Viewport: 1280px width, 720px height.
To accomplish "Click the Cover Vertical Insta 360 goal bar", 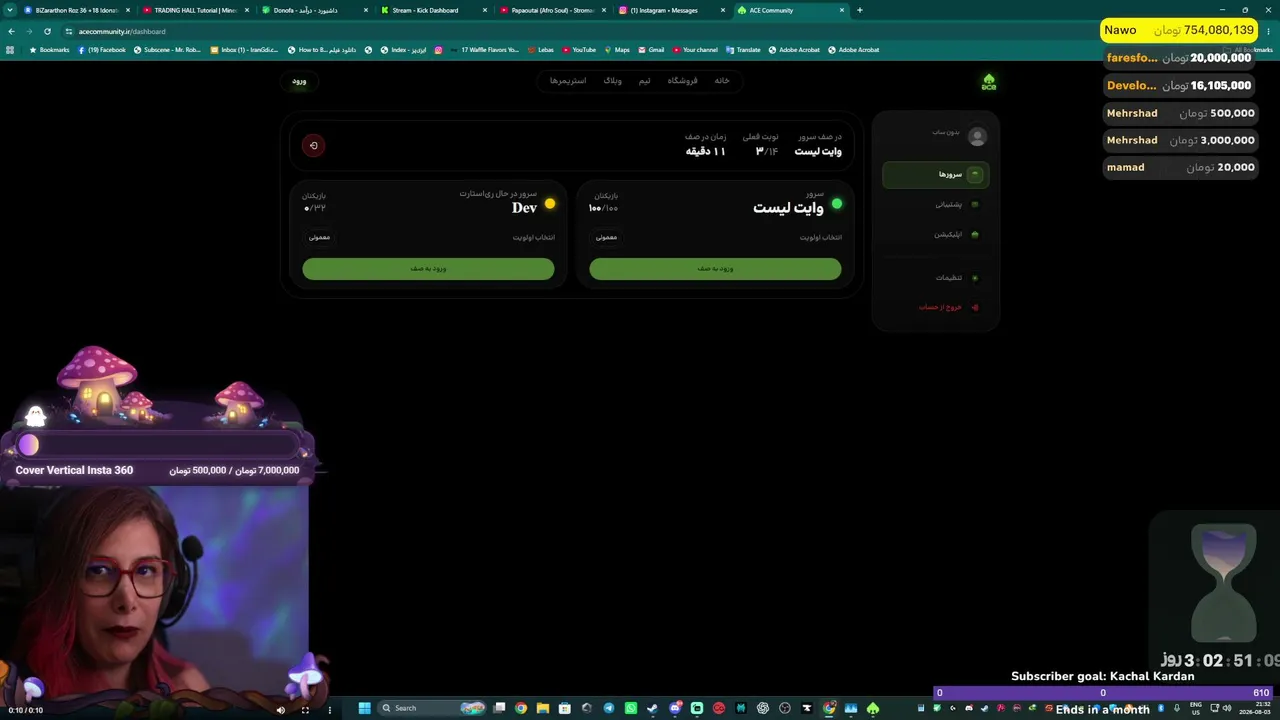I will click(x=157, y=445).
